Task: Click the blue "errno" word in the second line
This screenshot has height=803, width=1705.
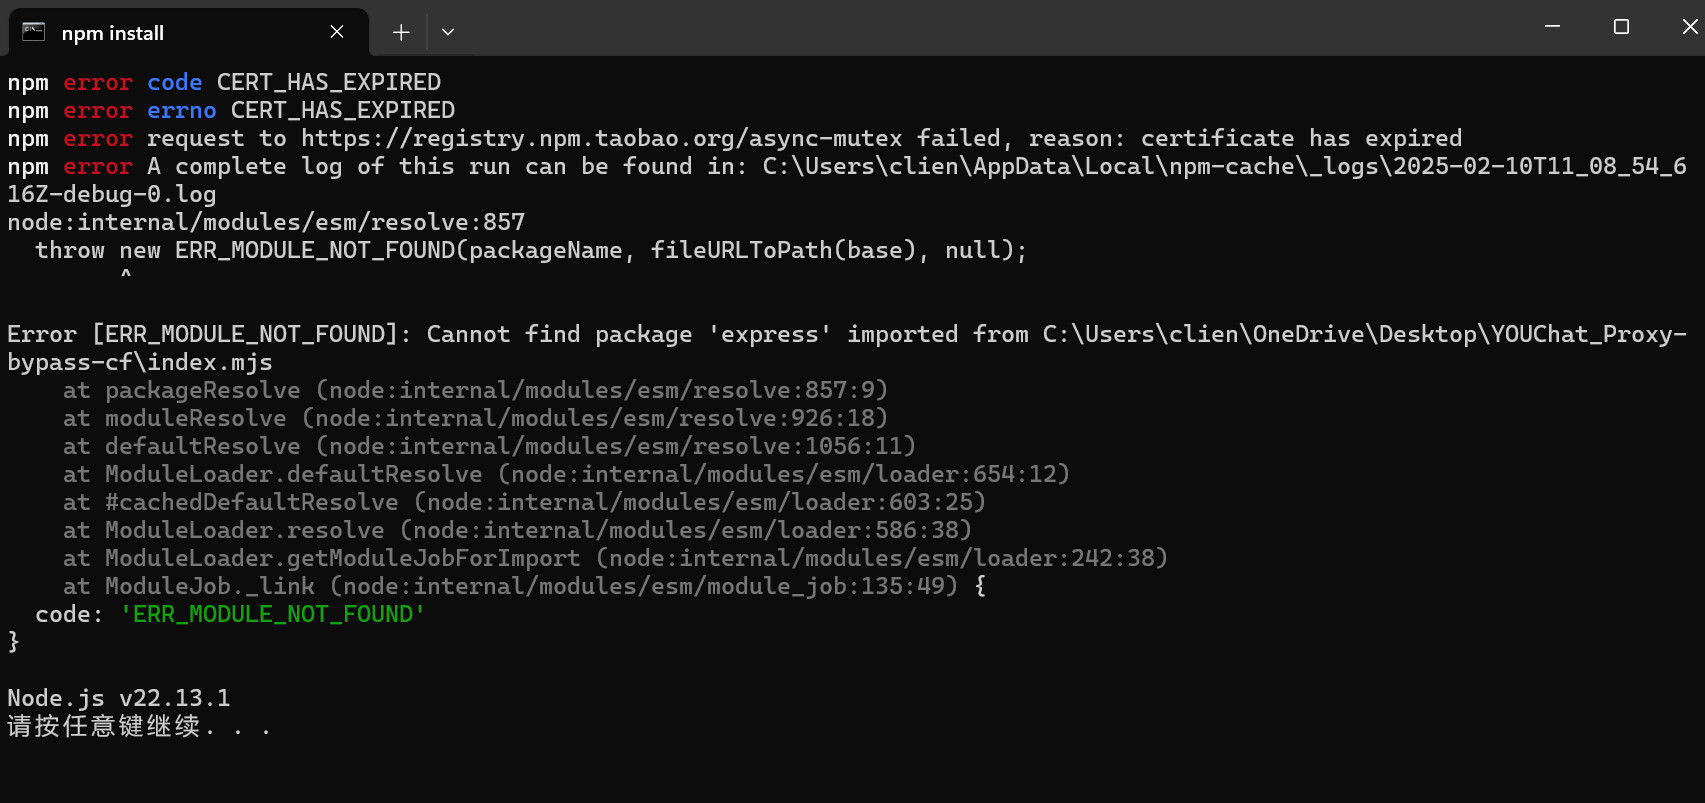Action: click(x=181, y=110)
